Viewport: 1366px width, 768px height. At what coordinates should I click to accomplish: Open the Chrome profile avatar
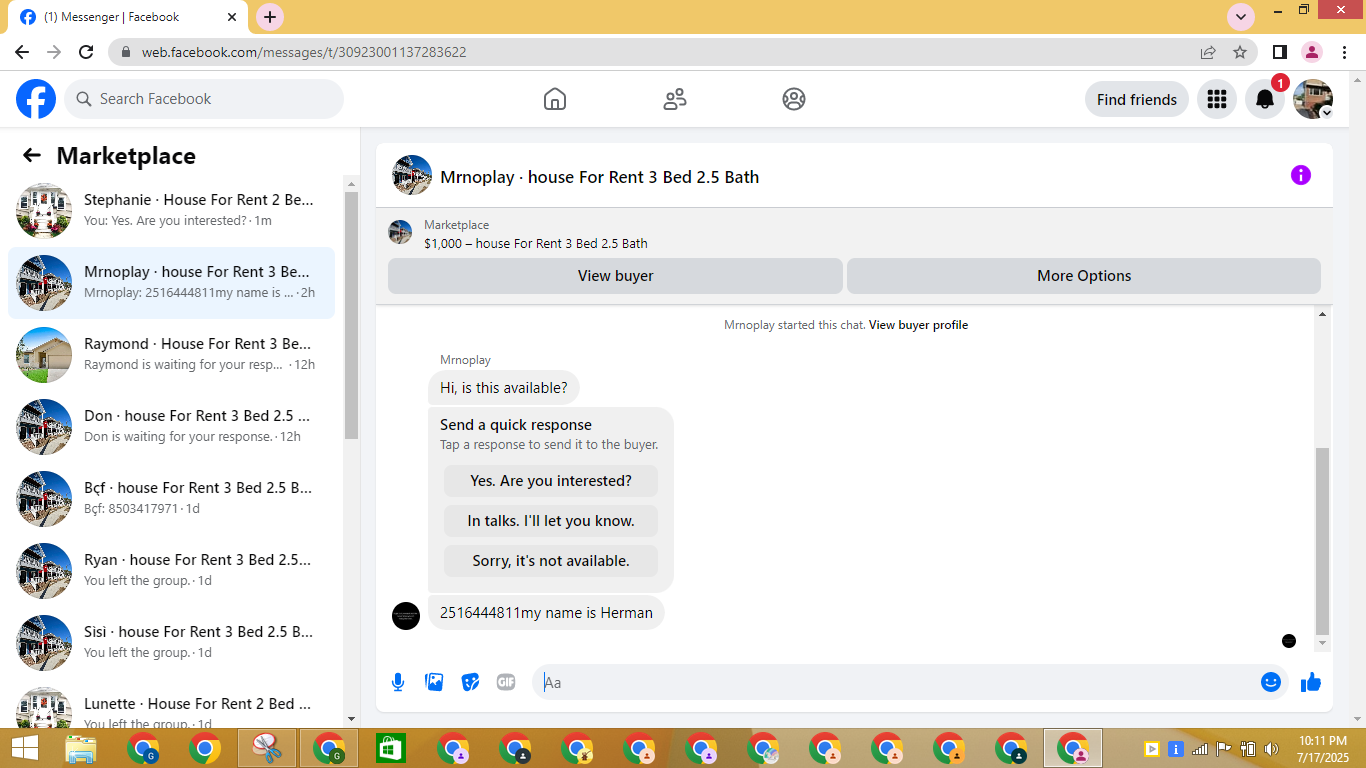click(1312, 52)
